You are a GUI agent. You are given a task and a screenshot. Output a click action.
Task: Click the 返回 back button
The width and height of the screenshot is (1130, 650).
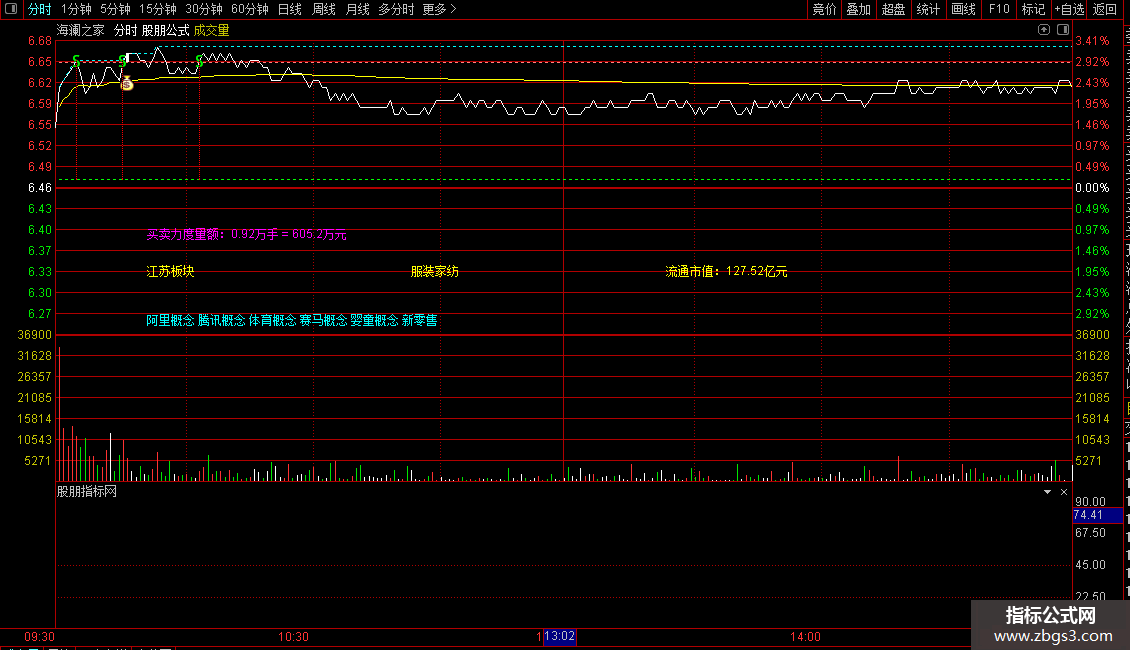[x=1104, y=9]
